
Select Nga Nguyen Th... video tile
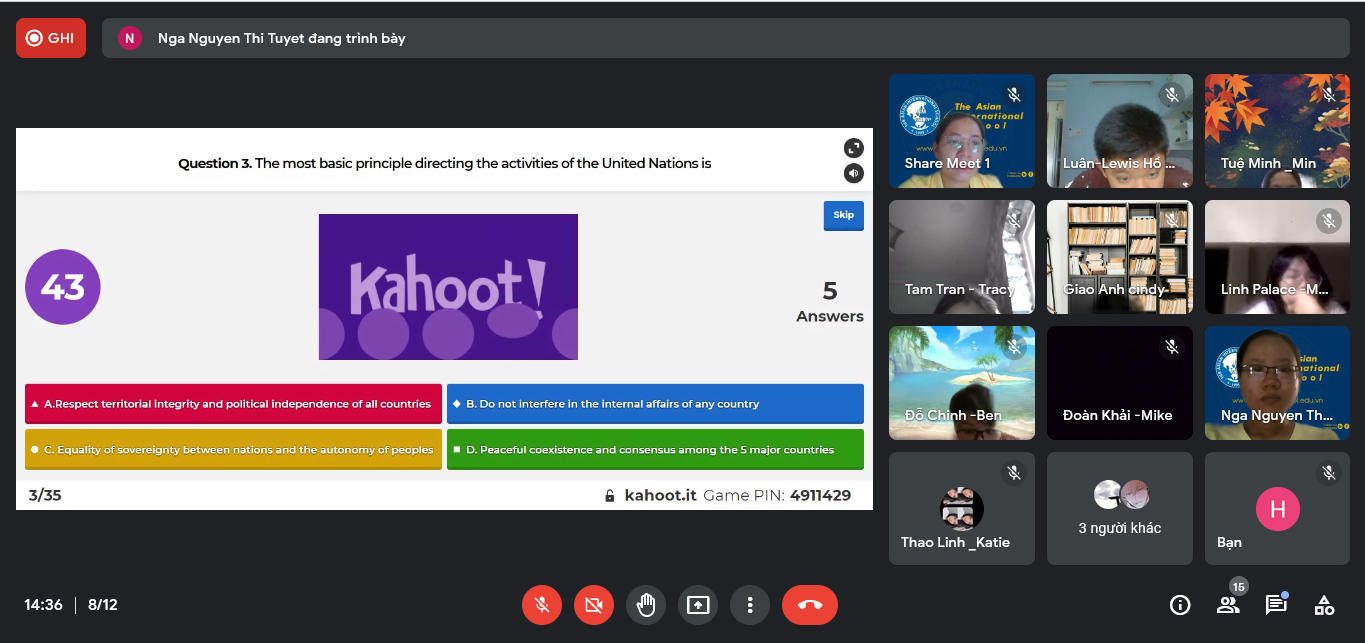(1278, 383)
